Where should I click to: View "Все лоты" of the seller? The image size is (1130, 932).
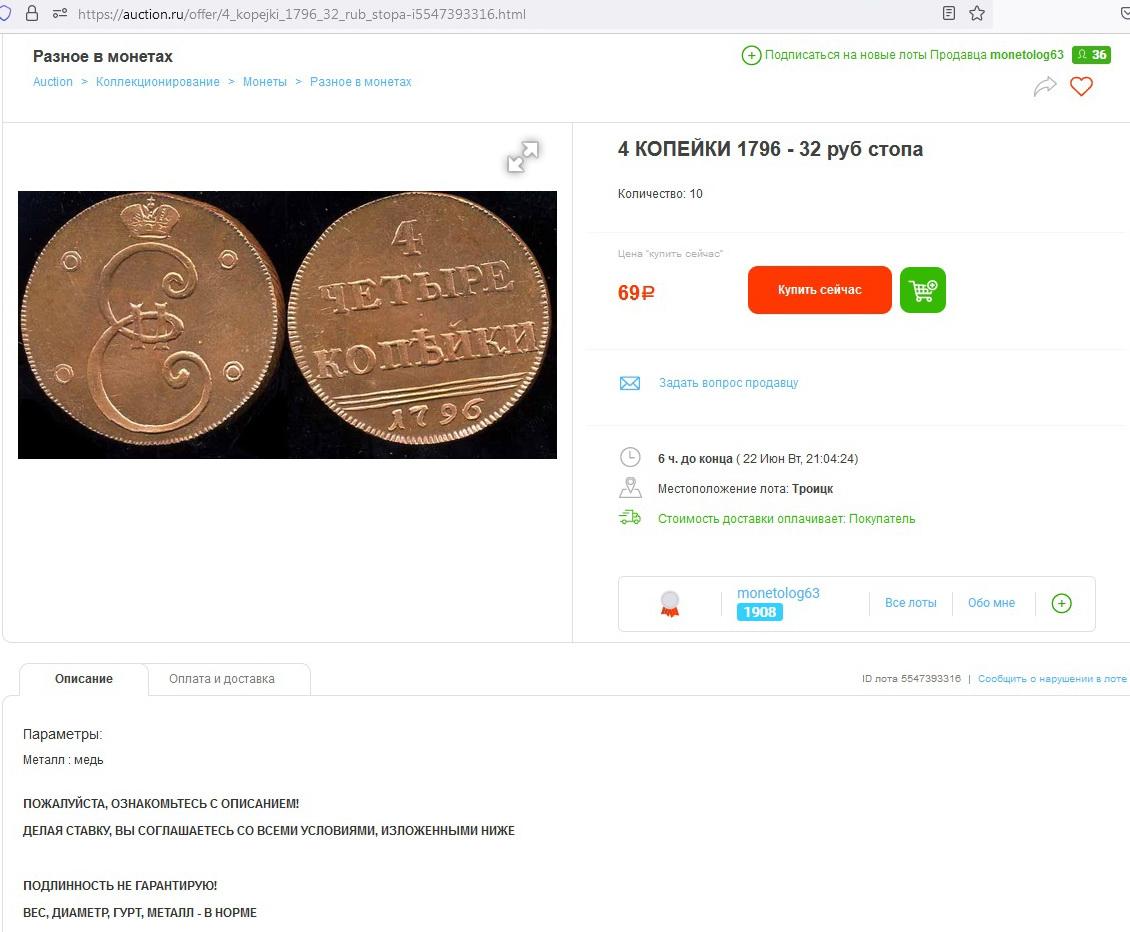(x=910, y=603)
